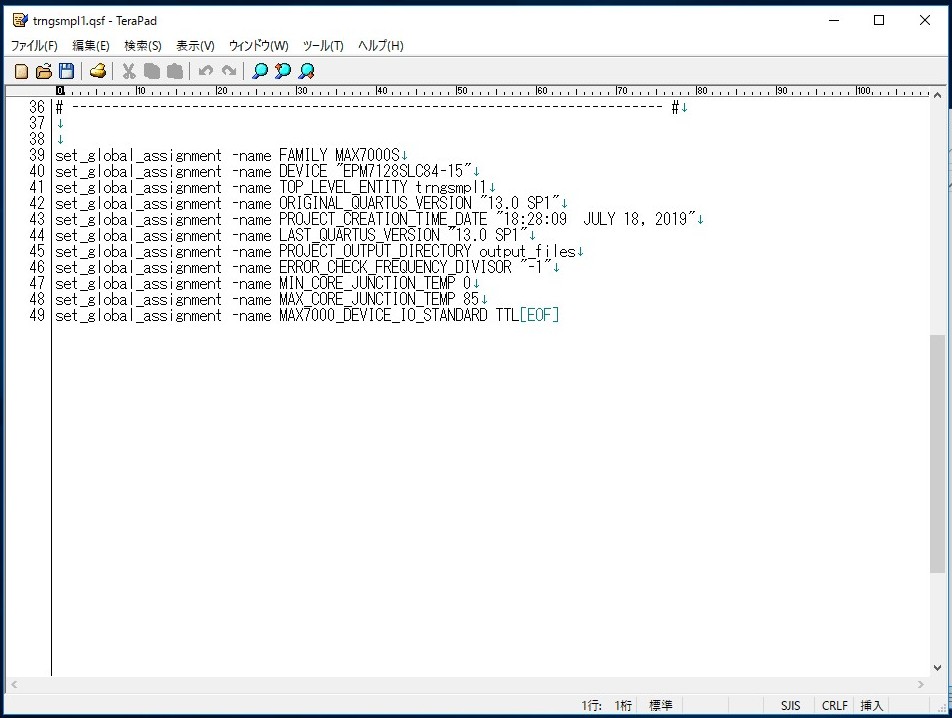Click the vertical scrollbar thumb
The image size is (952, 718).
point(937,453)
